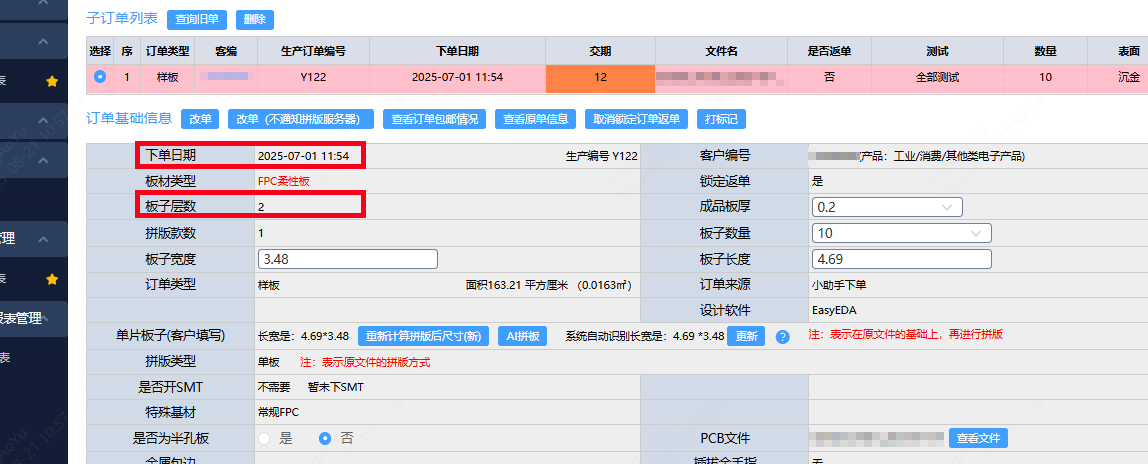Click 查看文件 next to PCB文件
Image resolution: width=1148 pixels, height=464 pixels.
coord(977,438)
